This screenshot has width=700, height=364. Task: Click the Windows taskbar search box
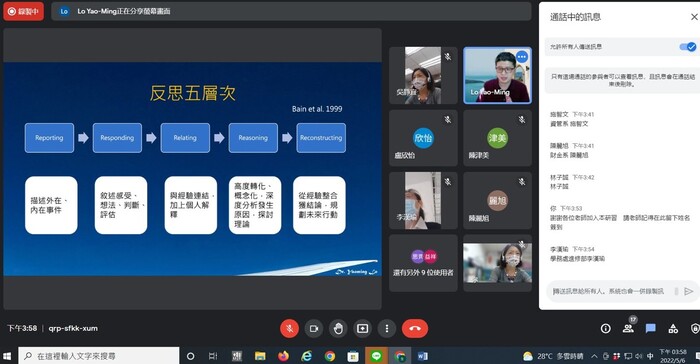pyautogui.click(x=99, y=356)
